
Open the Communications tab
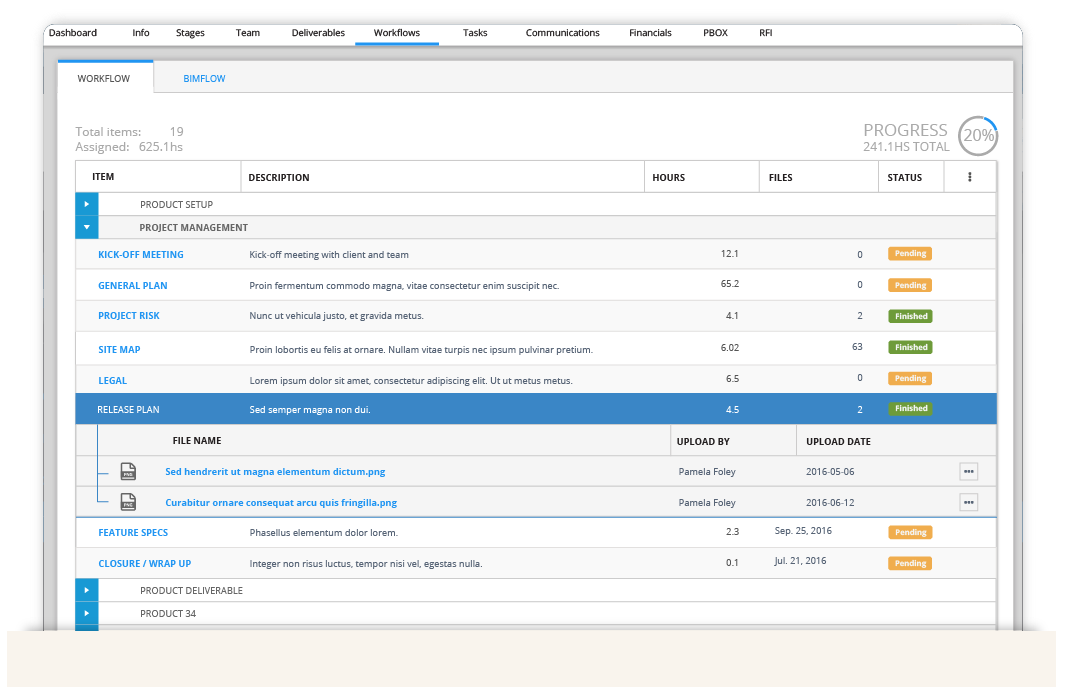click(x=562, y=33)
